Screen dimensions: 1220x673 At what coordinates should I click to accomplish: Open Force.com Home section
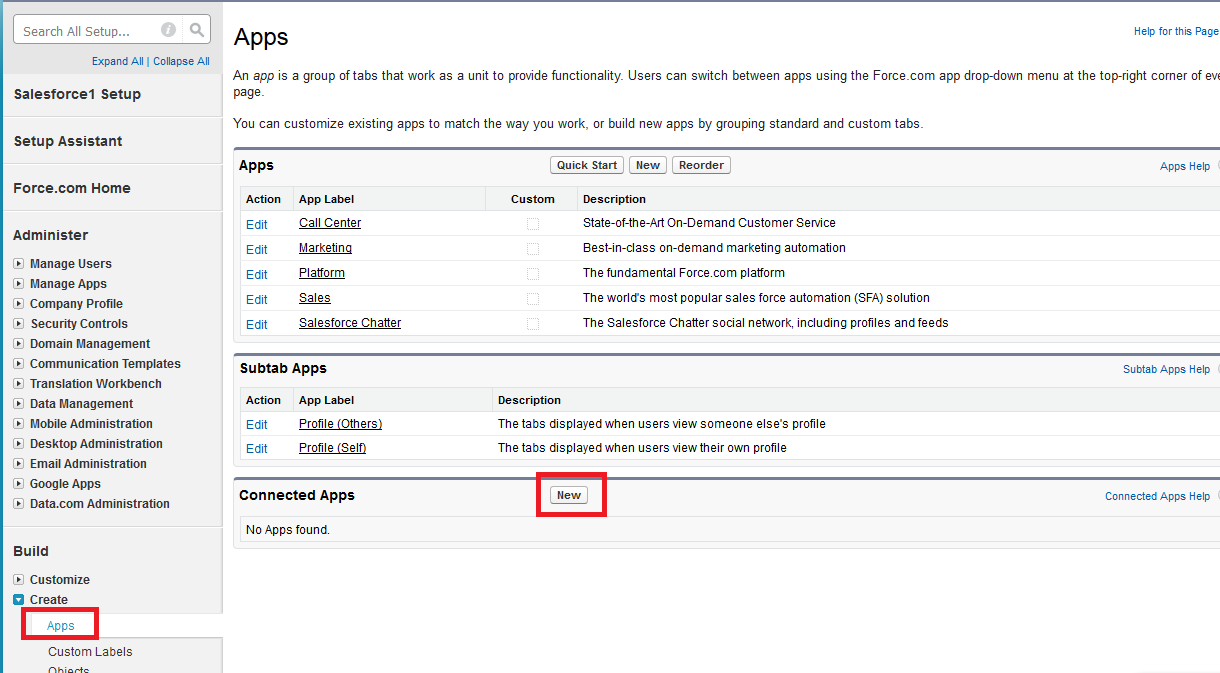click(x=72, y=188)
